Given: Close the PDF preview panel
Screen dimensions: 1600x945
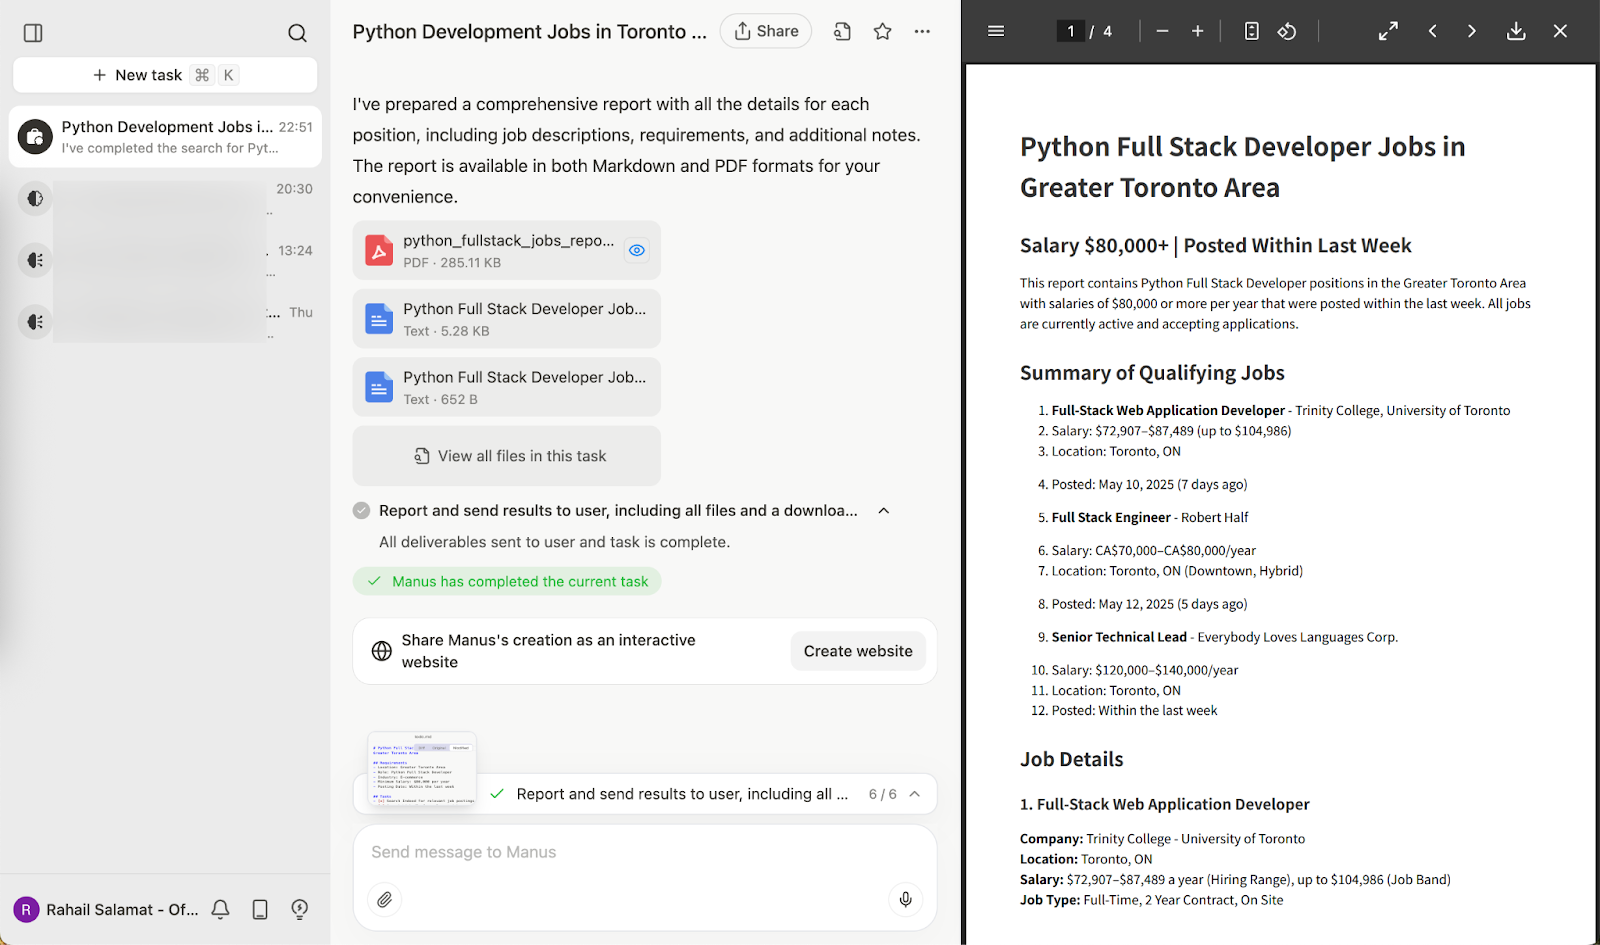Looking at the screenshot, I should 1560,31.
